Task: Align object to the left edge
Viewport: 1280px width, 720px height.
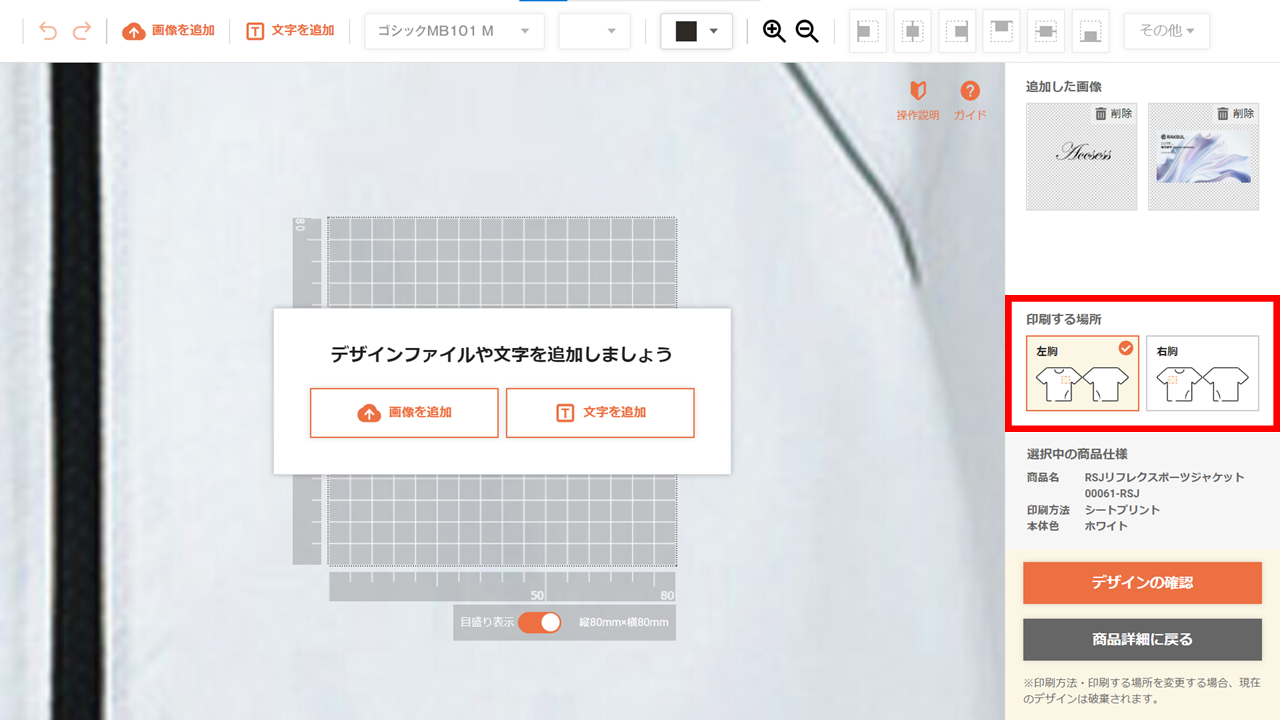Action: point(868,31)
